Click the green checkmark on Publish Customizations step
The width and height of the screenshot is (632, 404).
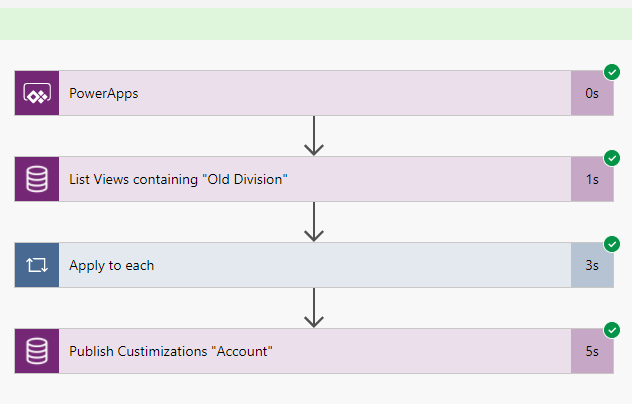[612, 330]
